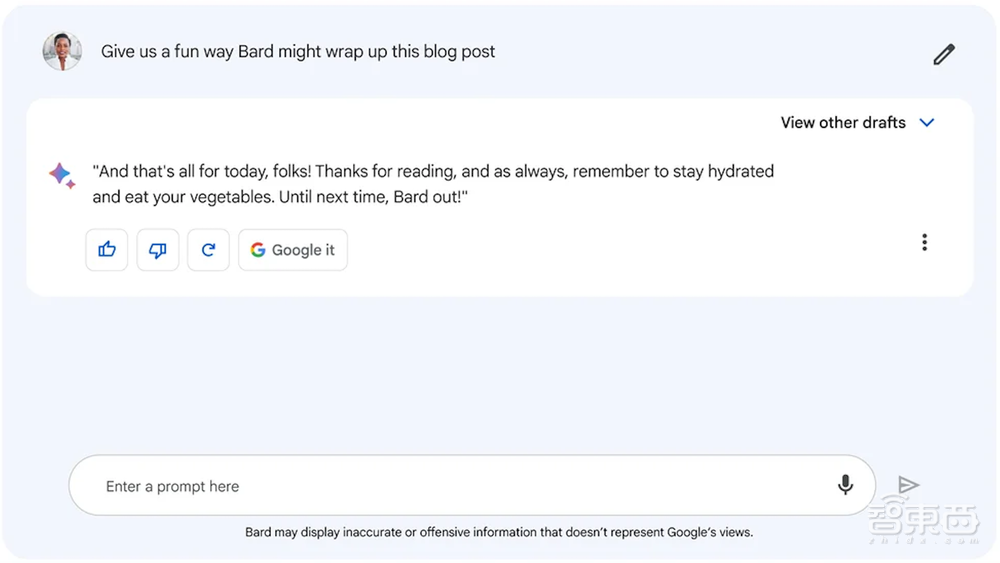Focus the "Enter a prompt here" field
This screenshot has width=1000, height=563.
(450, 486)
